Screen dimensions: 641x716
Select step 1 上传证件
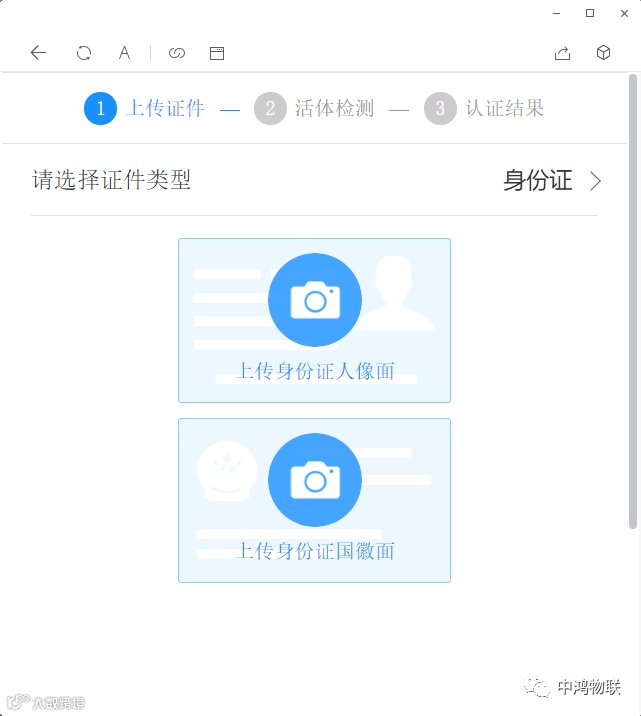tap(144, 108)
